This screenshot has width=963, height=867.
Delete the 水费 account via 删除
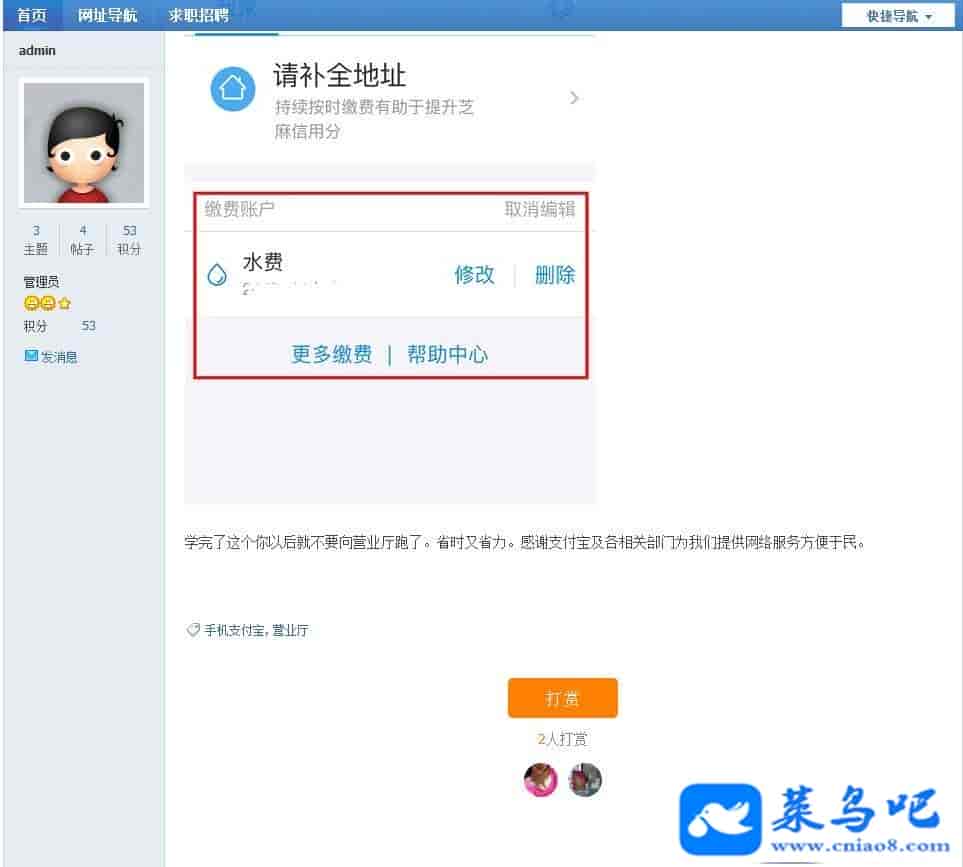[x=555, y=274]
